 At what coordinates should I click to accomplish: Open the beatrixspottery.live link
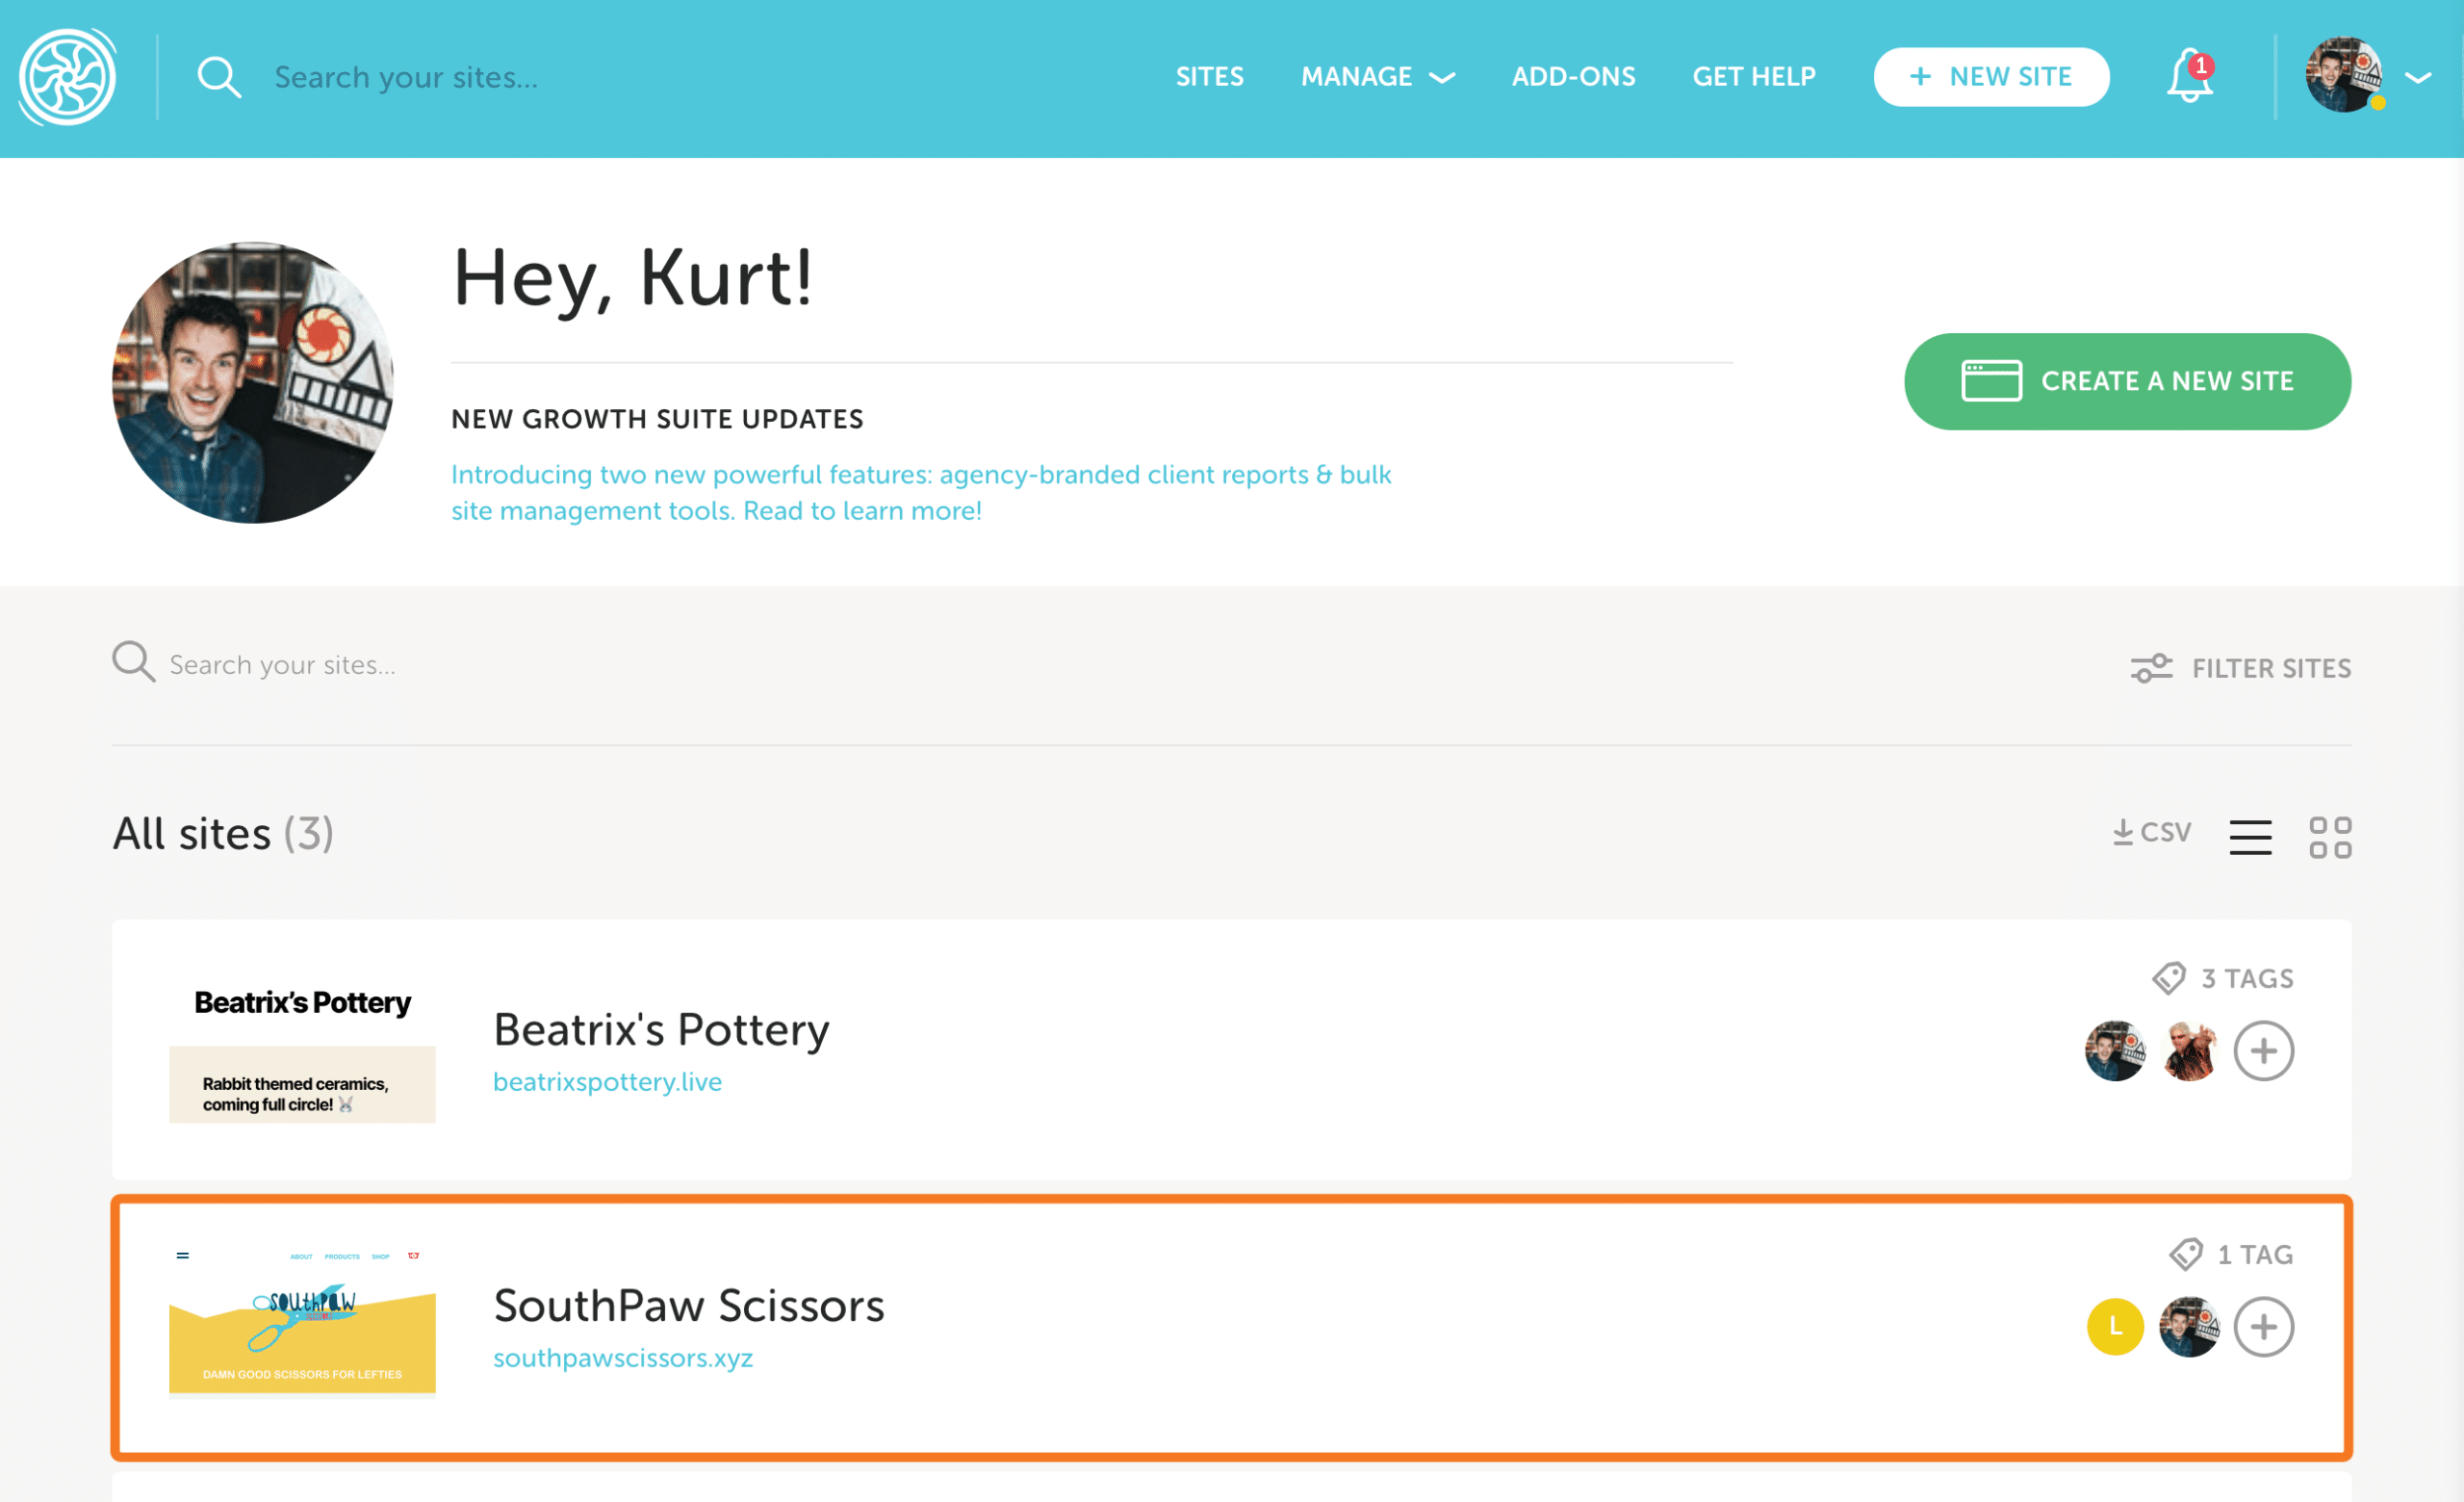607,1082
